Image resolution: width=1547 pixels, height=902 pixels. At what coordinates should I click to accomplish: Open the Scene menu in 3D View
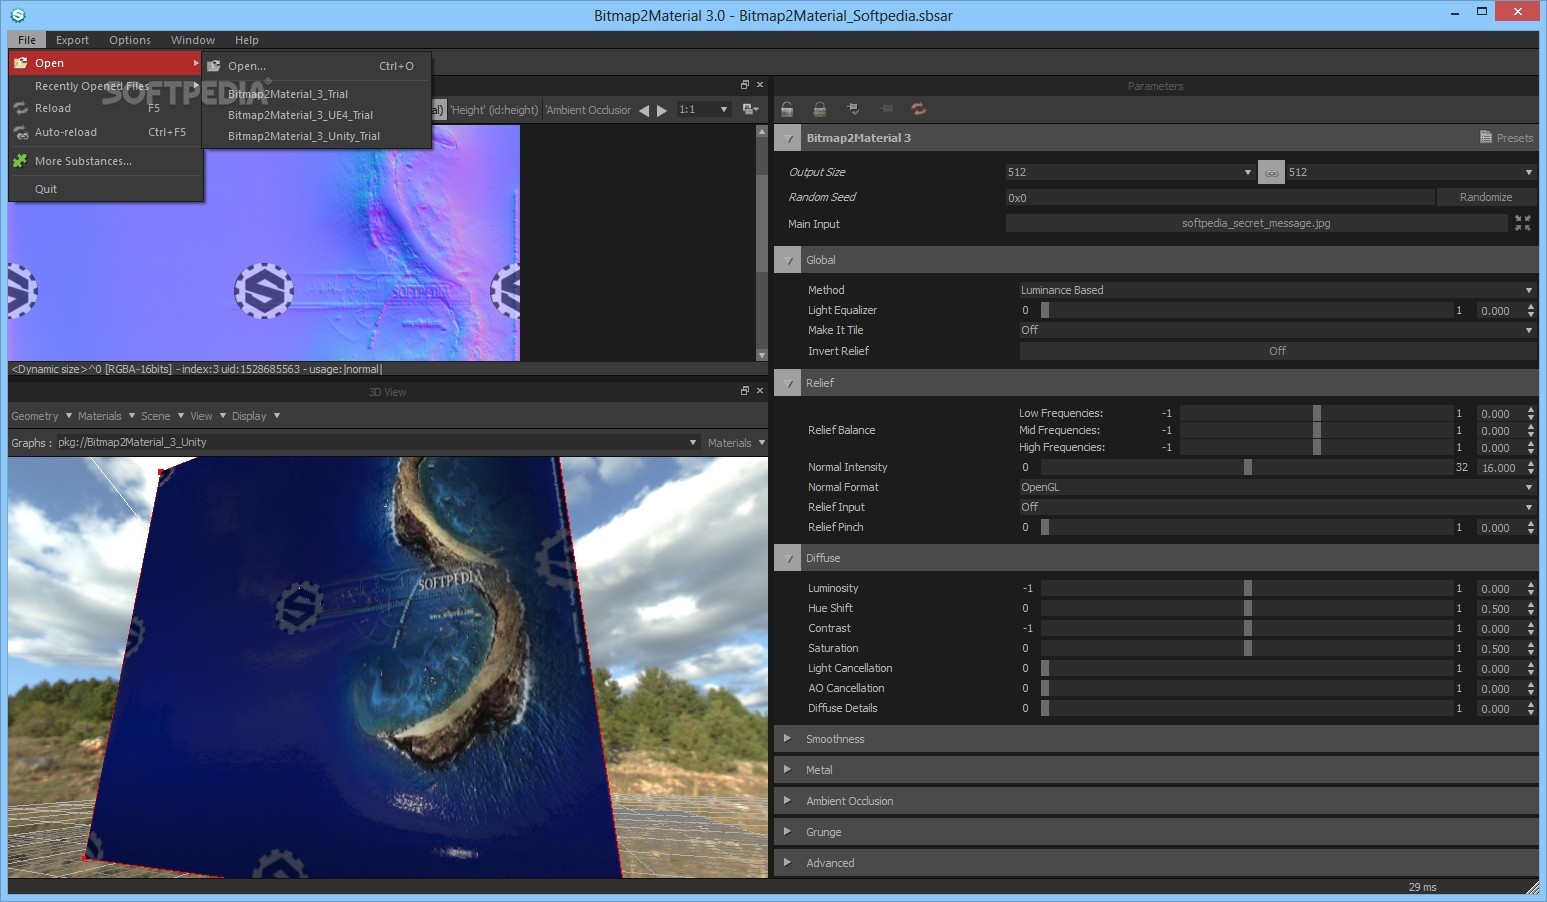[162, 416]
